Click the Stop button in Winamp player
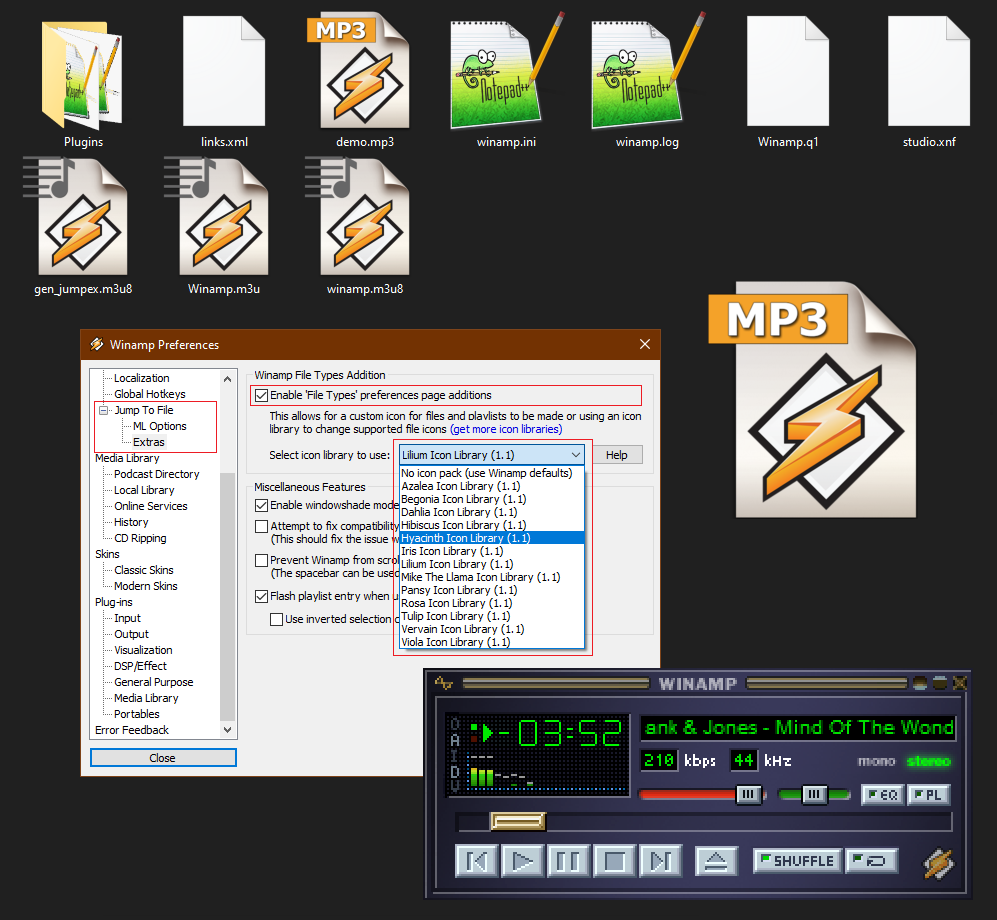This screenshot has width=997, height=920. 614,862
